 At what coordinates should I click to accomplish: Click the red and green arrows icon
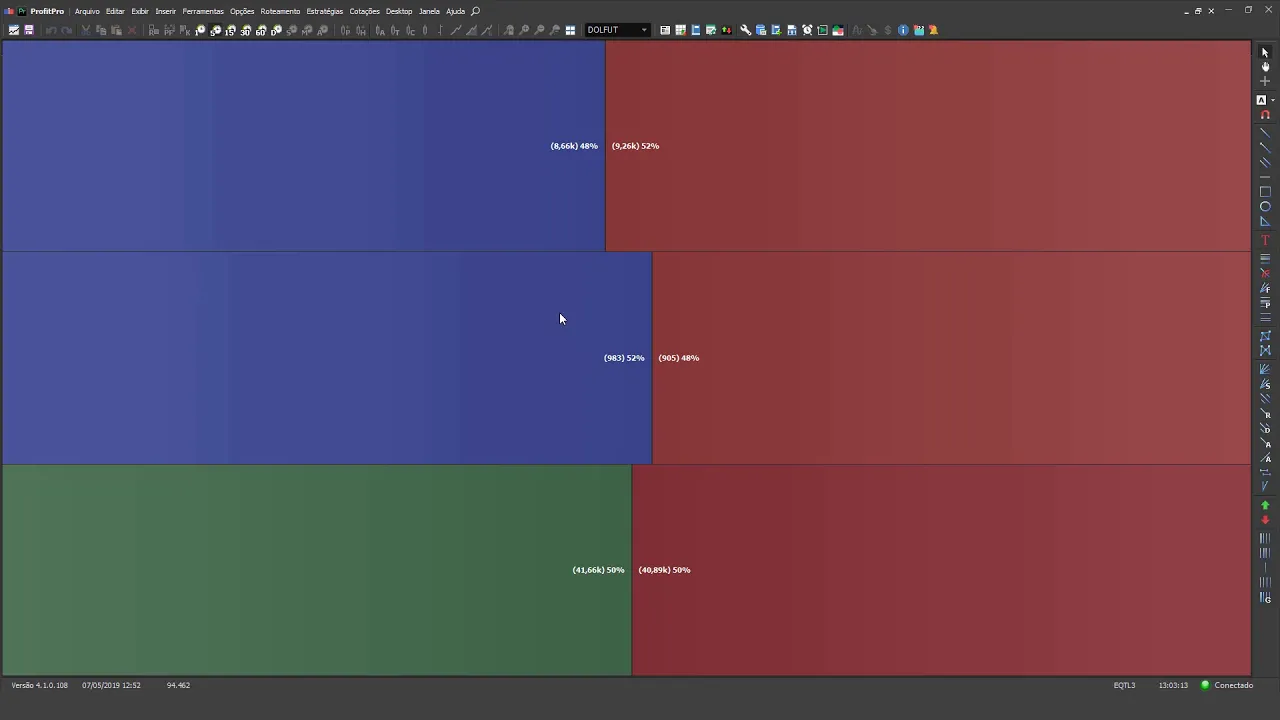(x=727, y=30)
